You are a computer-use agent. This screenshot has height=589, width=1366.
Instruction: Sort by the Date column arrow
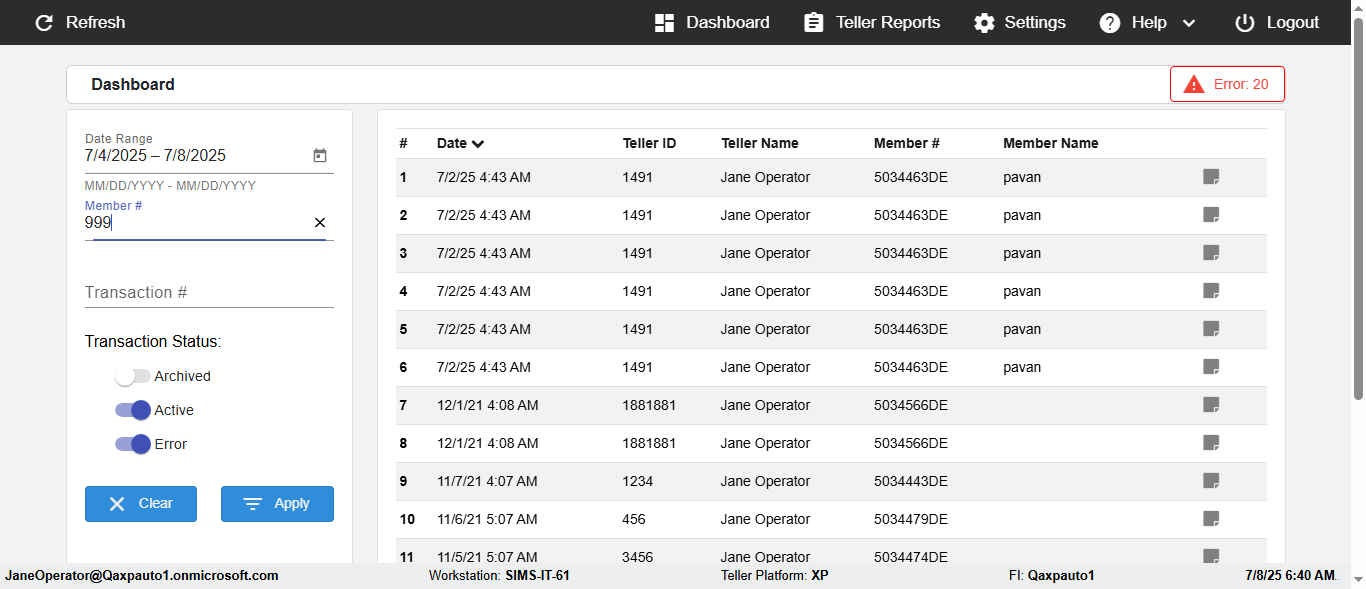pos(478,144)
